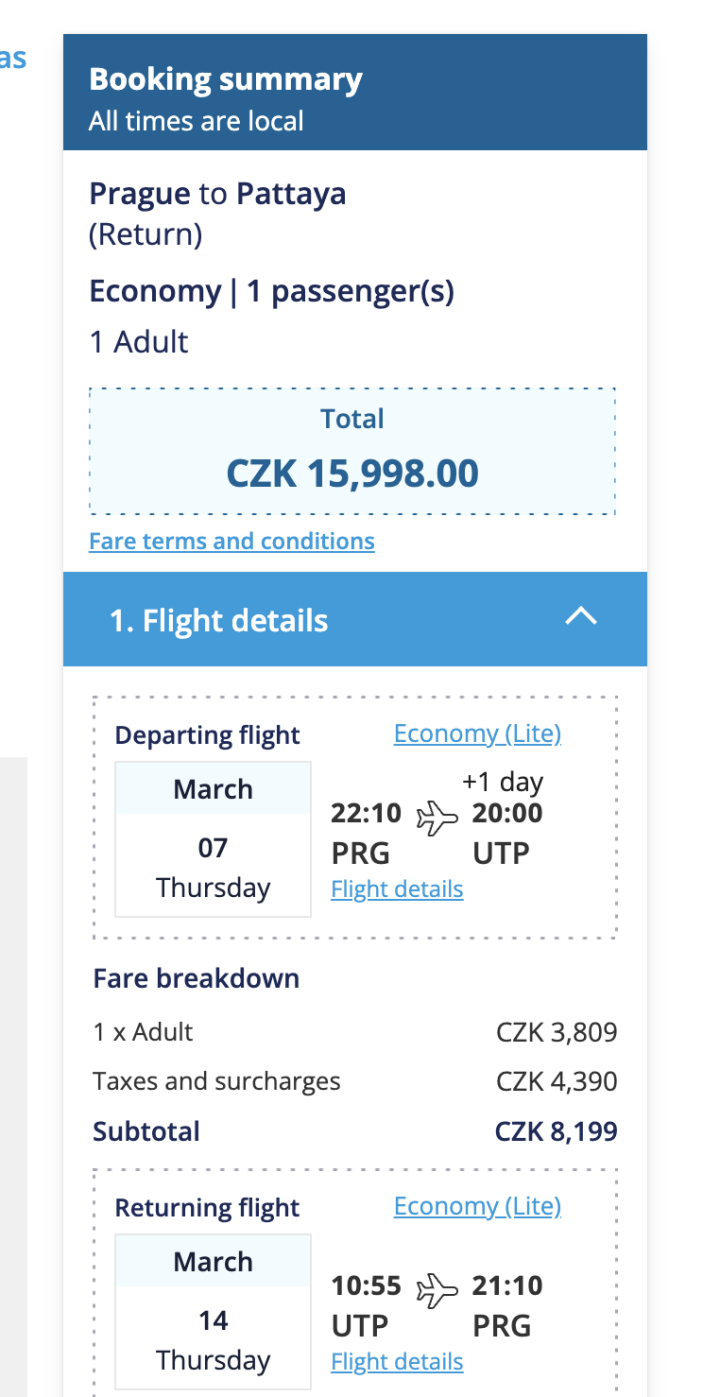Click the departing flight airplane icon

(437, 818)
